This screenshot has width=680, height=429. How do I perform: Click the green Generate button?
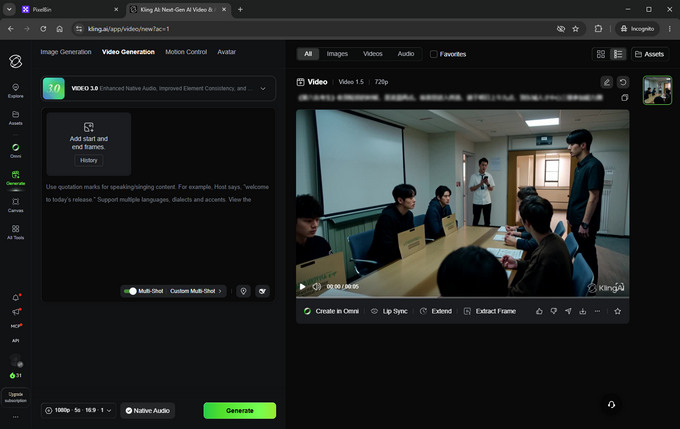click(240, 410)
